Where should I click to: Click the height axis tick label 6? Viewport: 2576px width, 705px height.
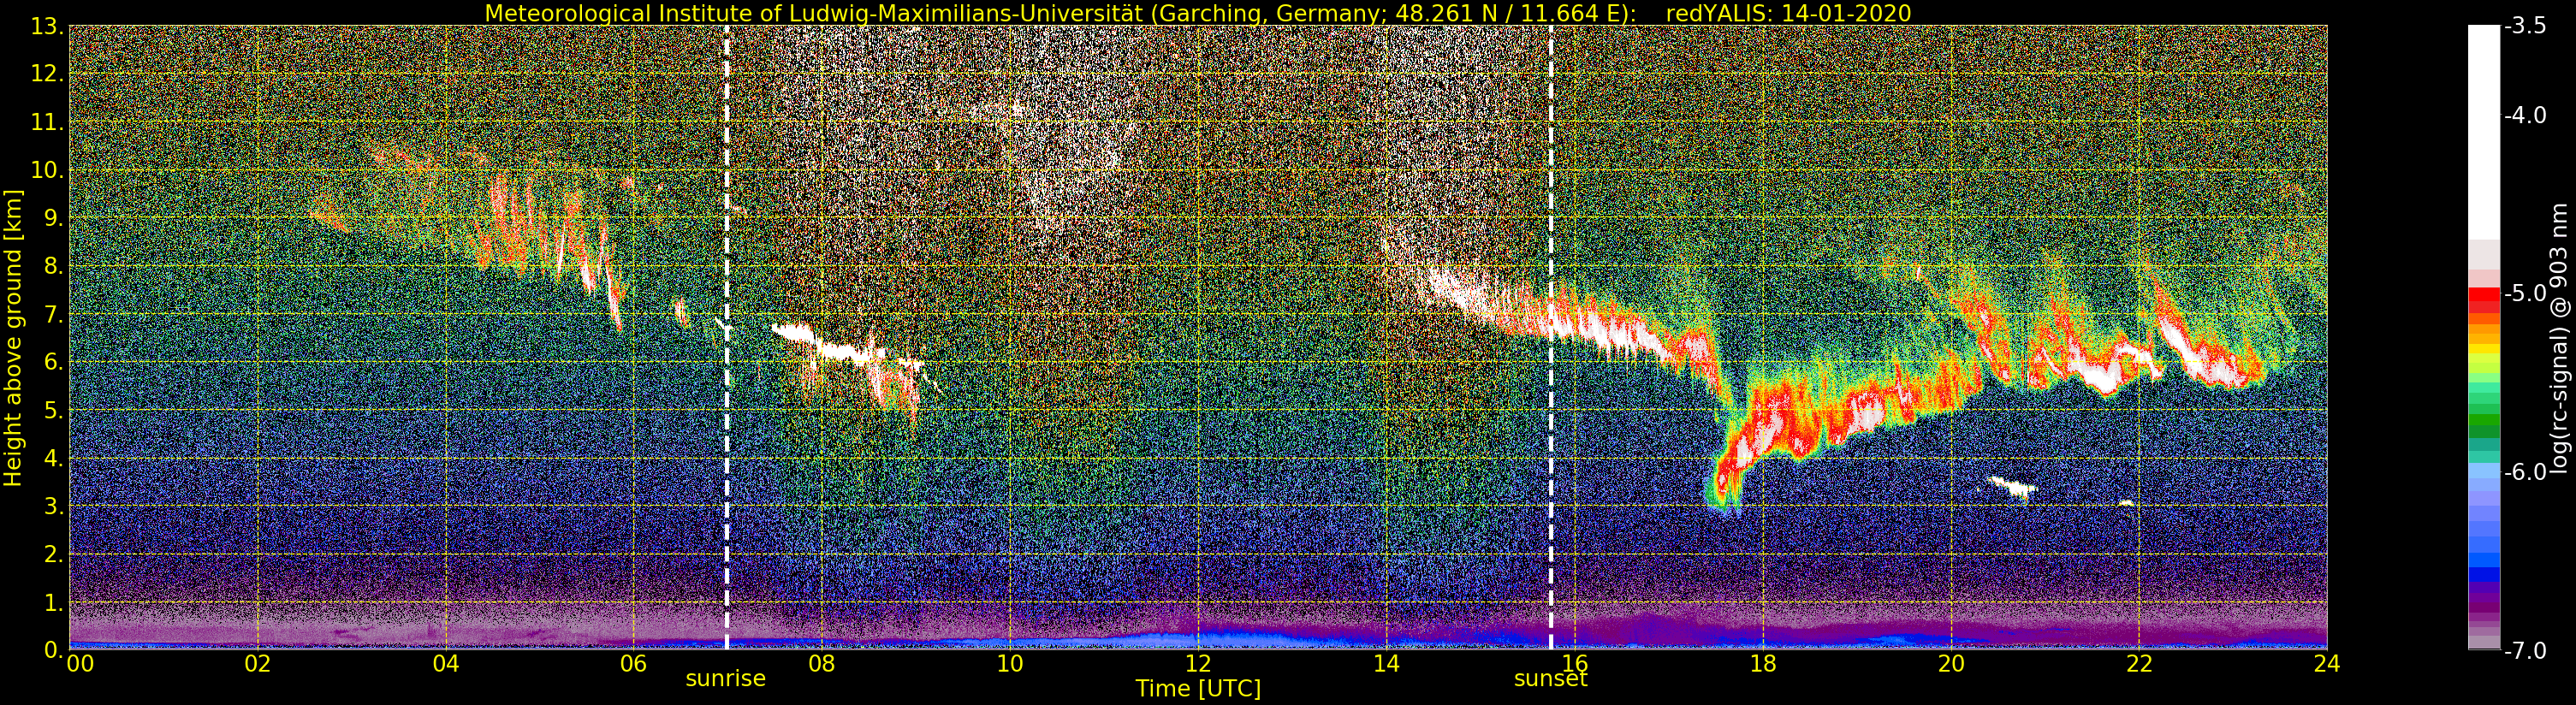coord(54,363)
